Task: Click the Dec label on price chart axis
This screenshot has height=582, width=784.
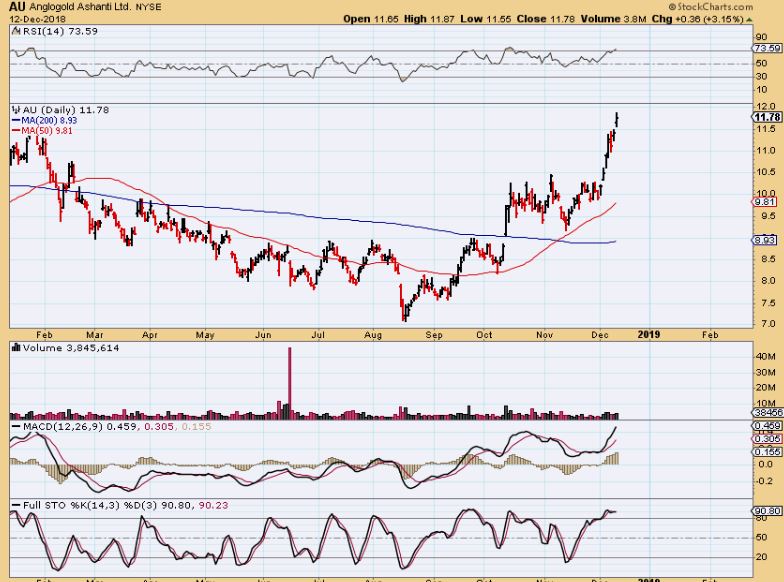Action: (599, 334)
